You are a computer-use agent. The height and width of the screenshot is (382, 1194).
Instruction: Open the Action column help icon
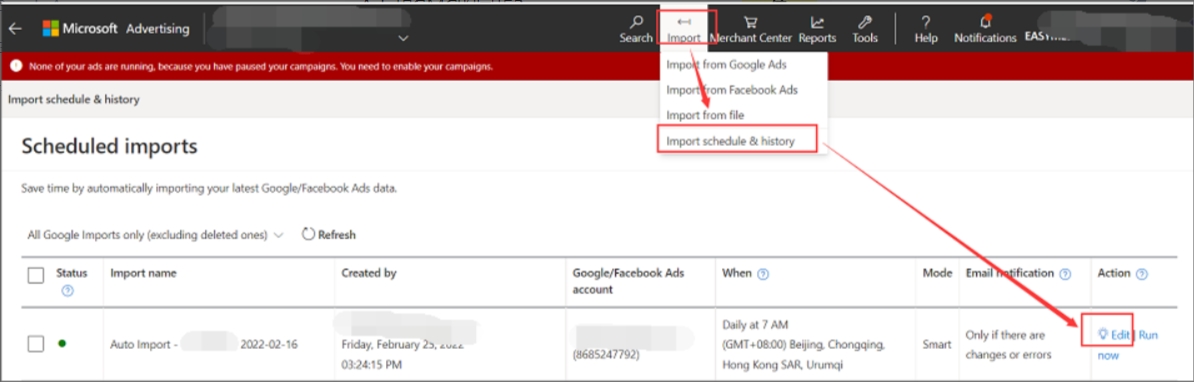[x=1141, y=274]
